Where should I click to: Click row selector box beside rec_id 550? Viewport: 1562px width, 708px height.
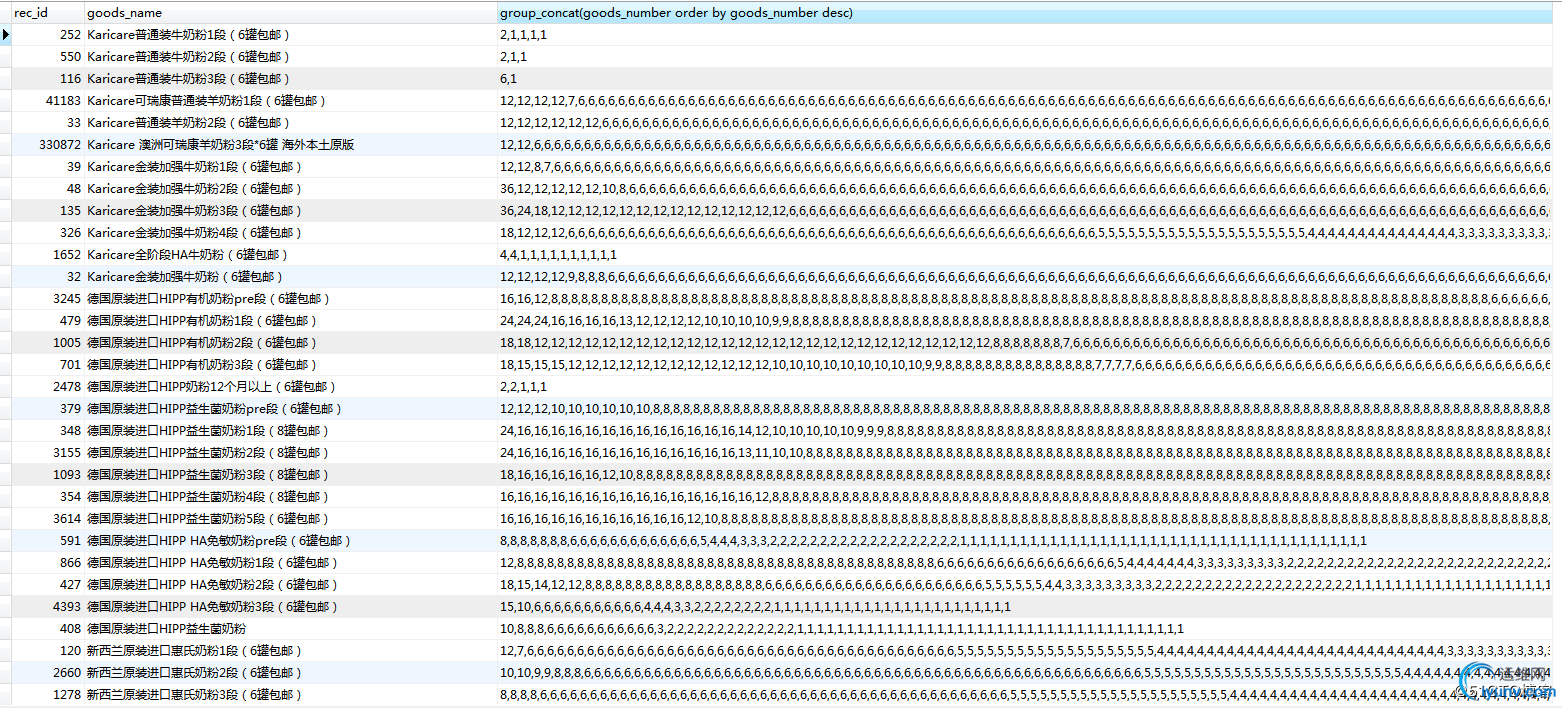point(6,57)
